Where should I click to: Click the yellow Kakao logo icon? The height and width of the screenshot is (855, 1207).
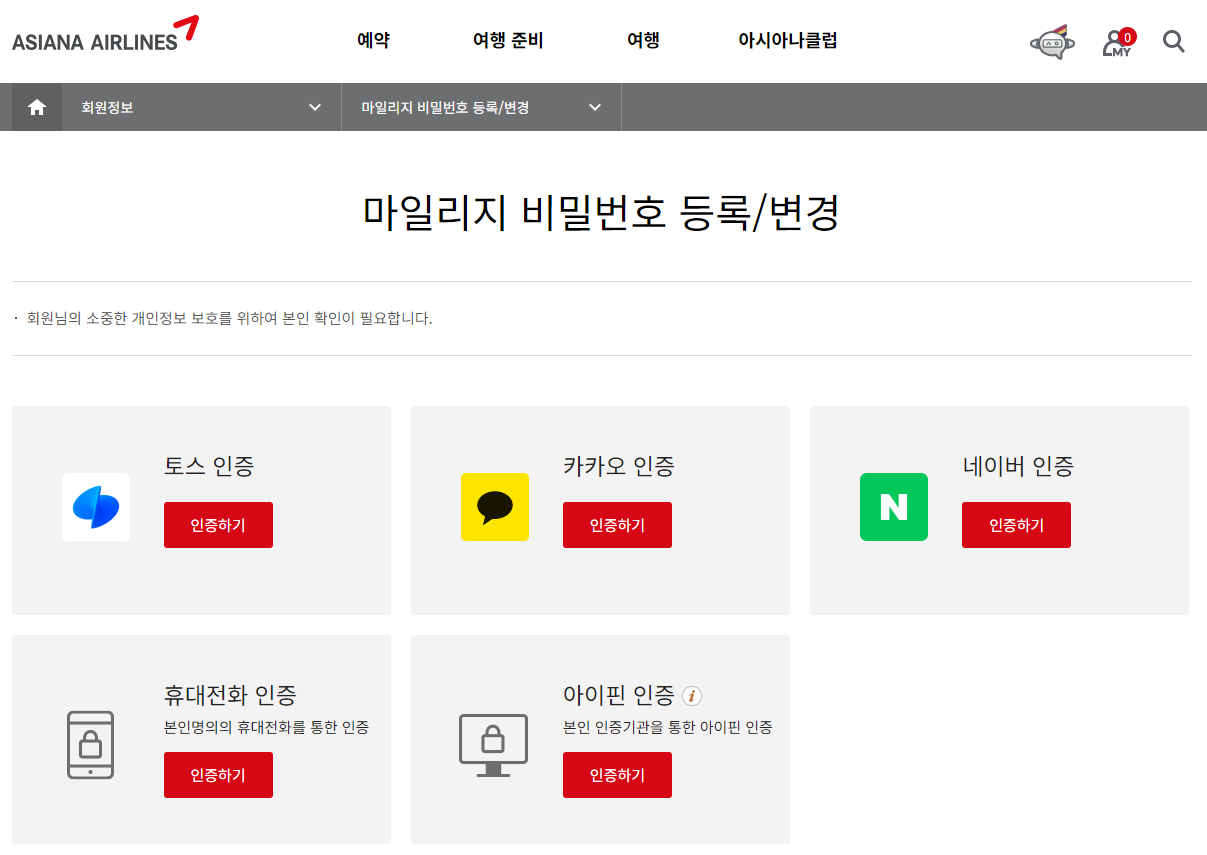pyautogui.click(x=495, y=507)
